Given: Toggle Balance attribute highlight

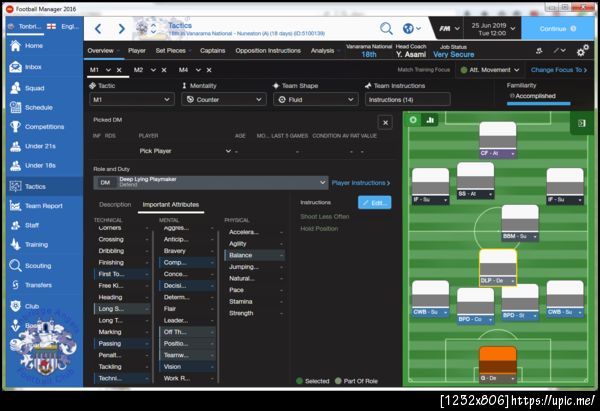Looking at the screenshot, I should coord(255,255).
